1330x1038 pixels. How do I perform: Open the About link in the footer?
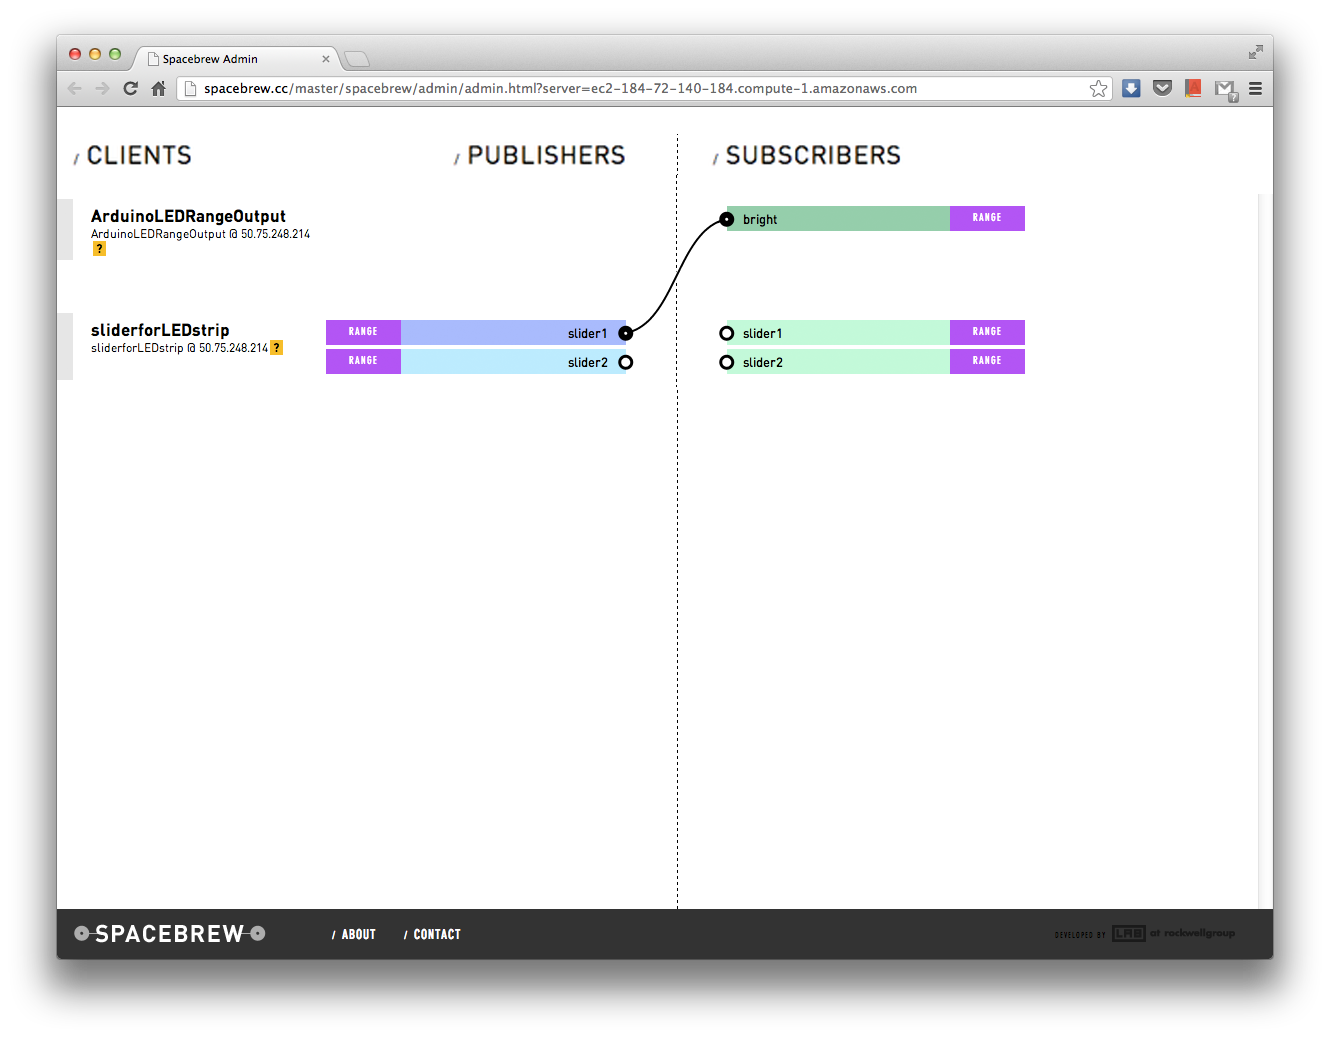click(x=354, y=934)
